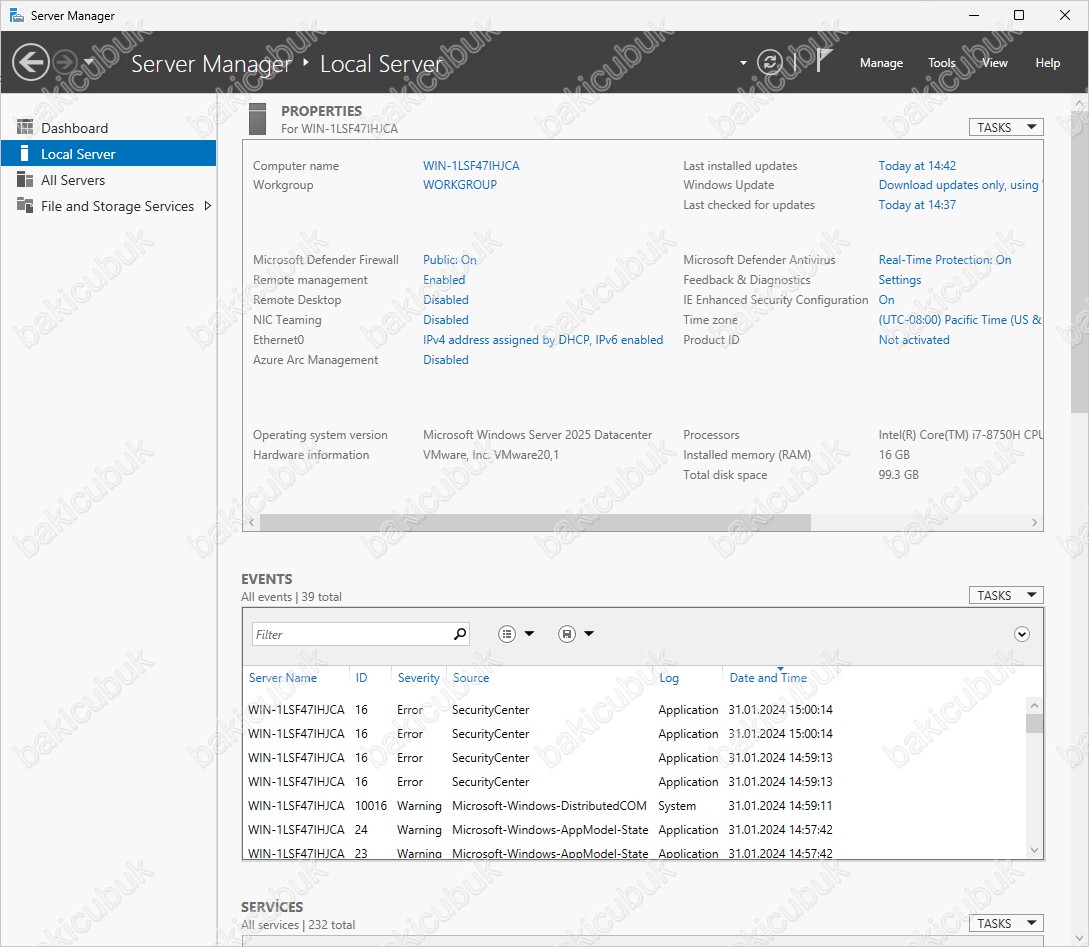Click the Server Manager title bar icon
The height and width of the screenshot is (947, 1089).
pyautogui.click(x=17, y=15)
